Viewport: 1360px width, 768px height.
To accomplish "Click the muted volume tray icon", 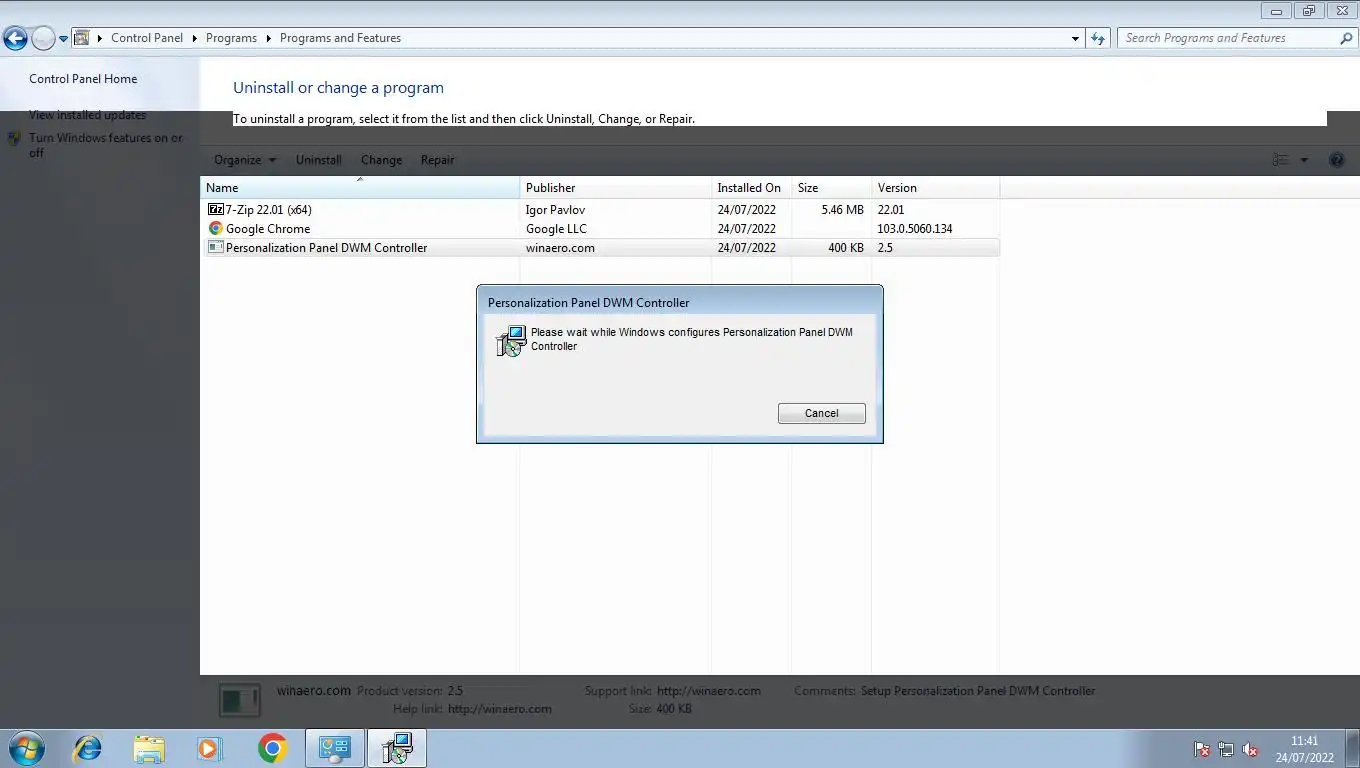I will tap(1250, 749).
